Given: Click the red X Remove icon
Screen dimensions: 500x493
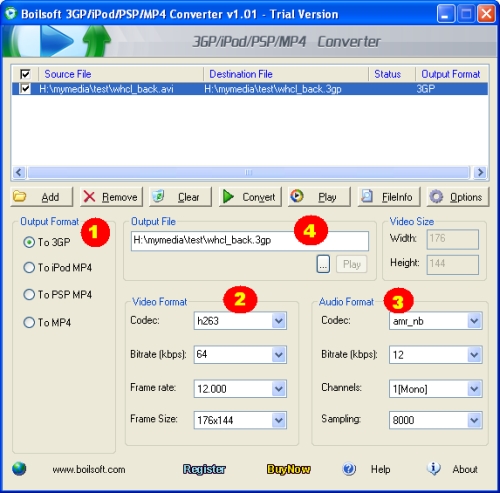Looking at the screenshot, I should [89, 197].
